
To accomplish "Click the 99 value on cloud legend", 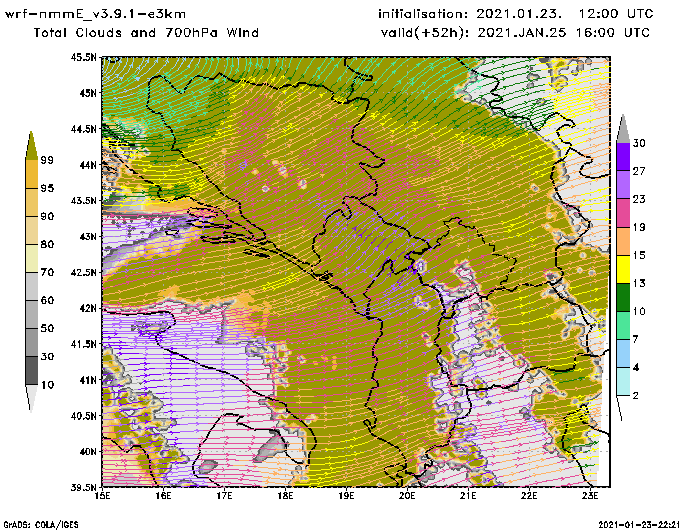I will pyautogui.click(x=47, y=160).
